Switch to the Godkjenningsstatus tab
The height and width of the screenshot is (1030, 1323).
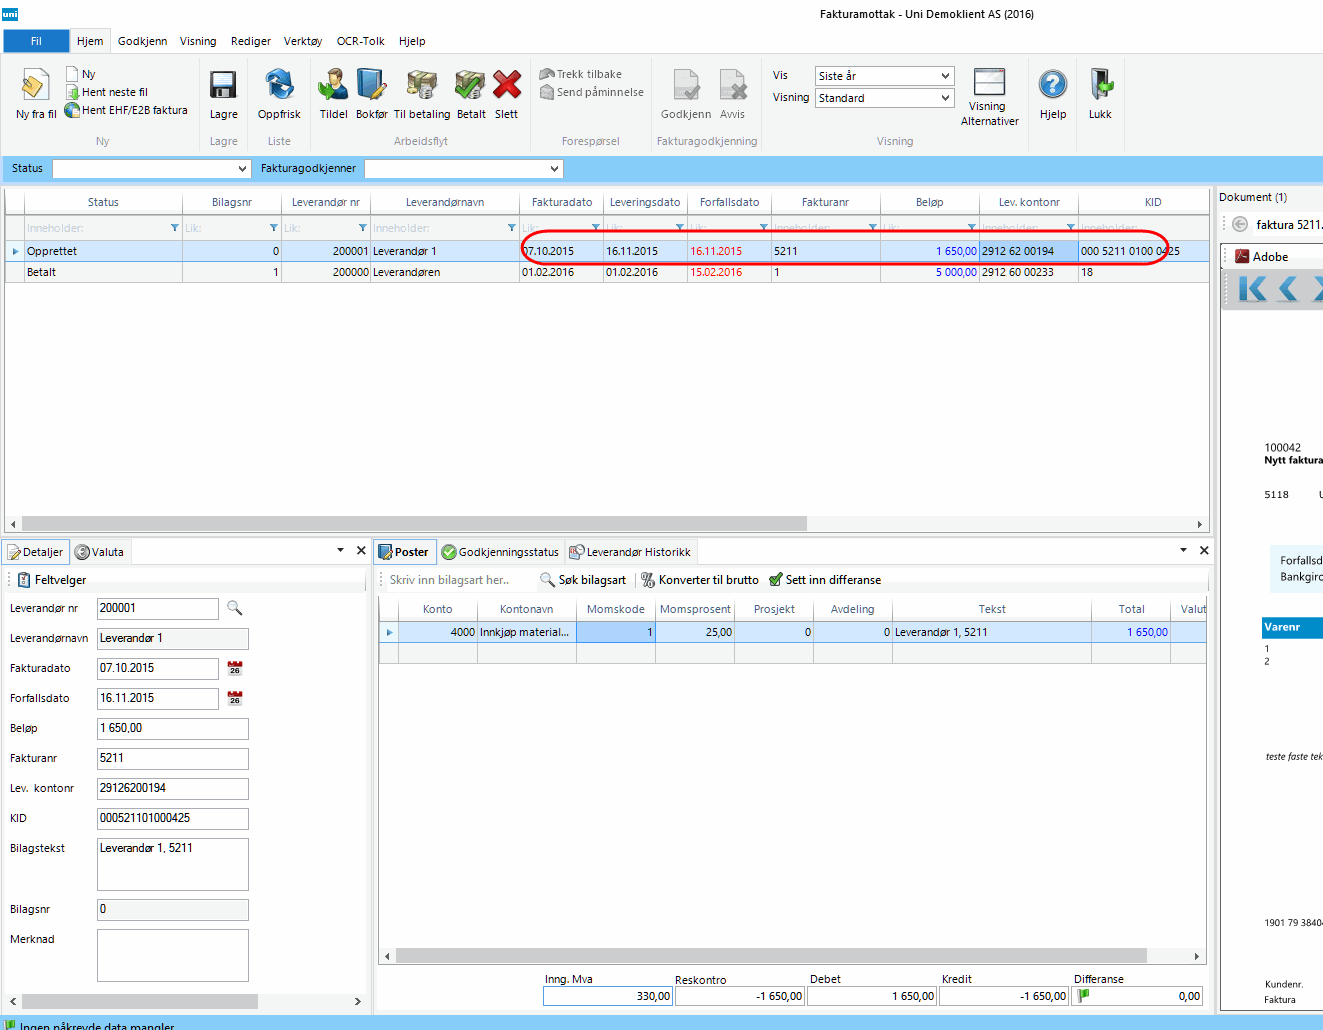tap(501, 552)
